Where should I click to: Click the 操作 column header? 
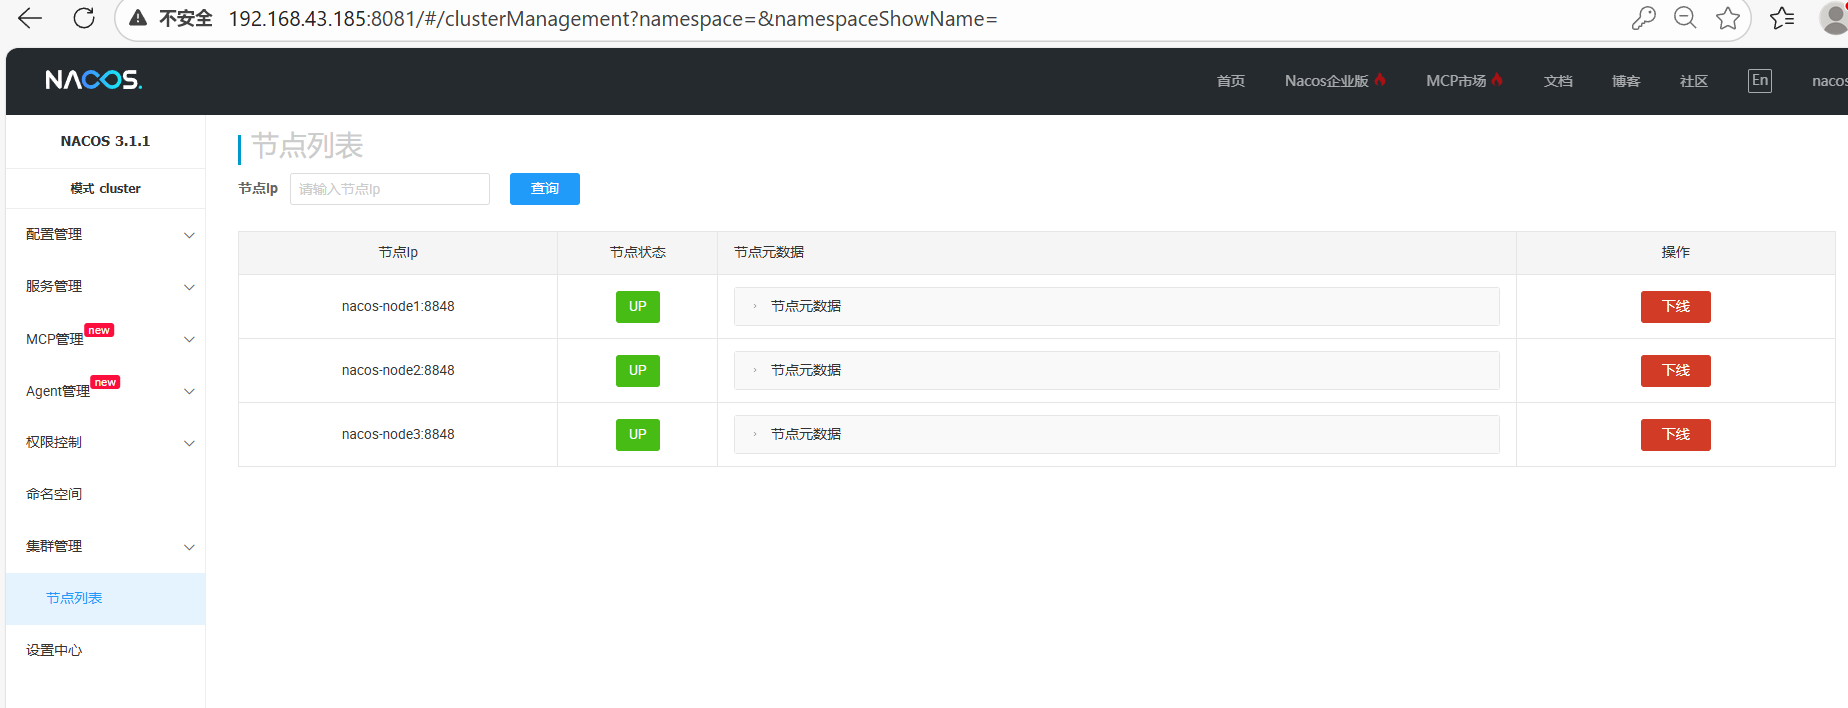pyautogui.click(x=1676, y=252)
